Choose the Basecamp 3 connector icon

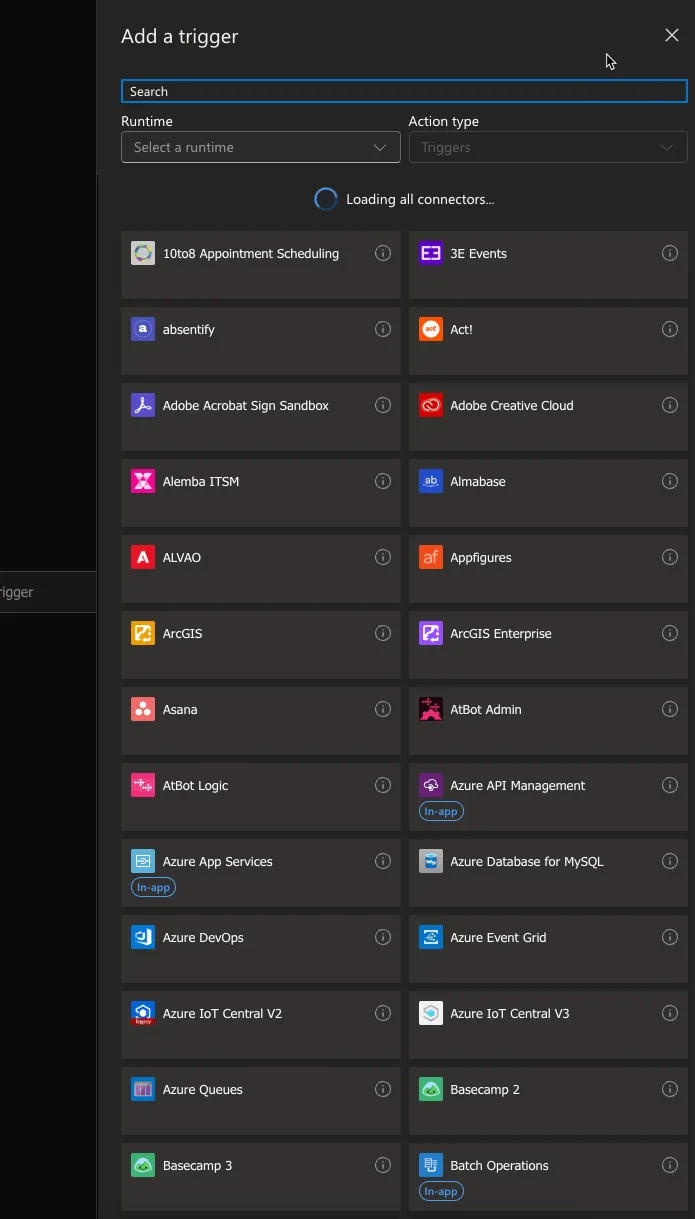click(x=143, y=1166)
